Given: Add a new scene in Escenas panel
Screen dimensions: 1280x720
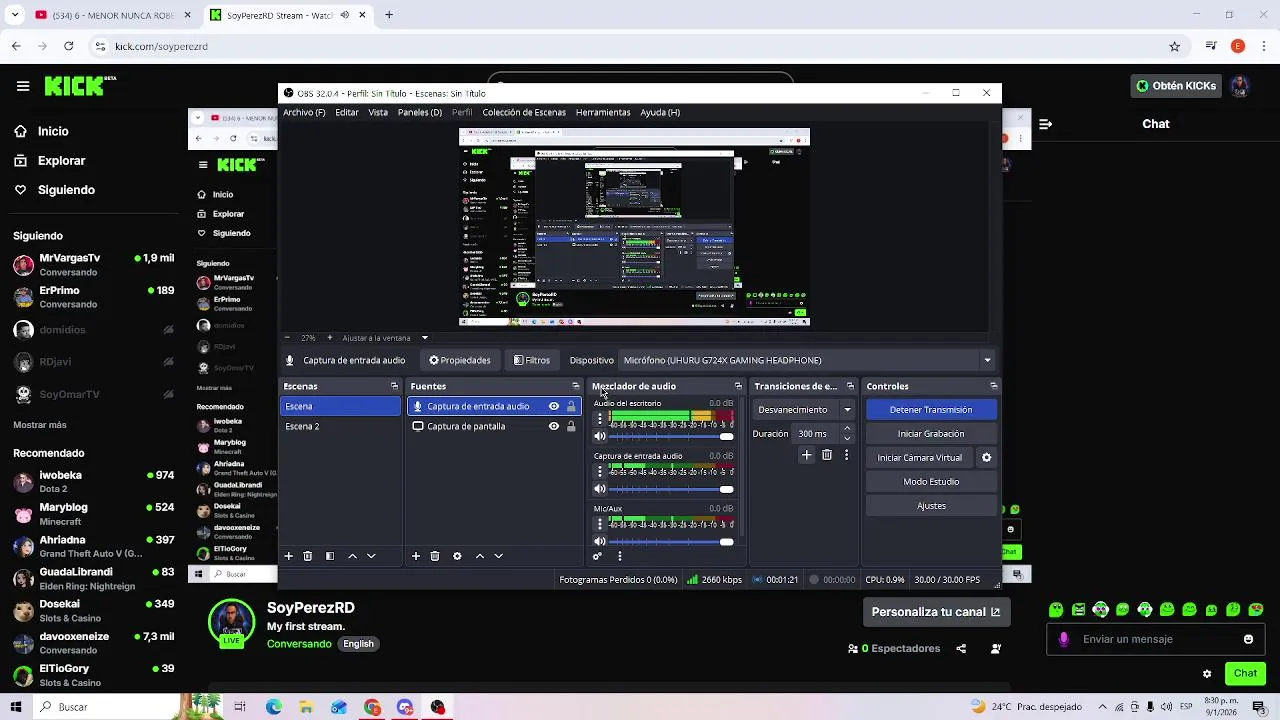Looking at the screenshot, I should pos(288,556).
